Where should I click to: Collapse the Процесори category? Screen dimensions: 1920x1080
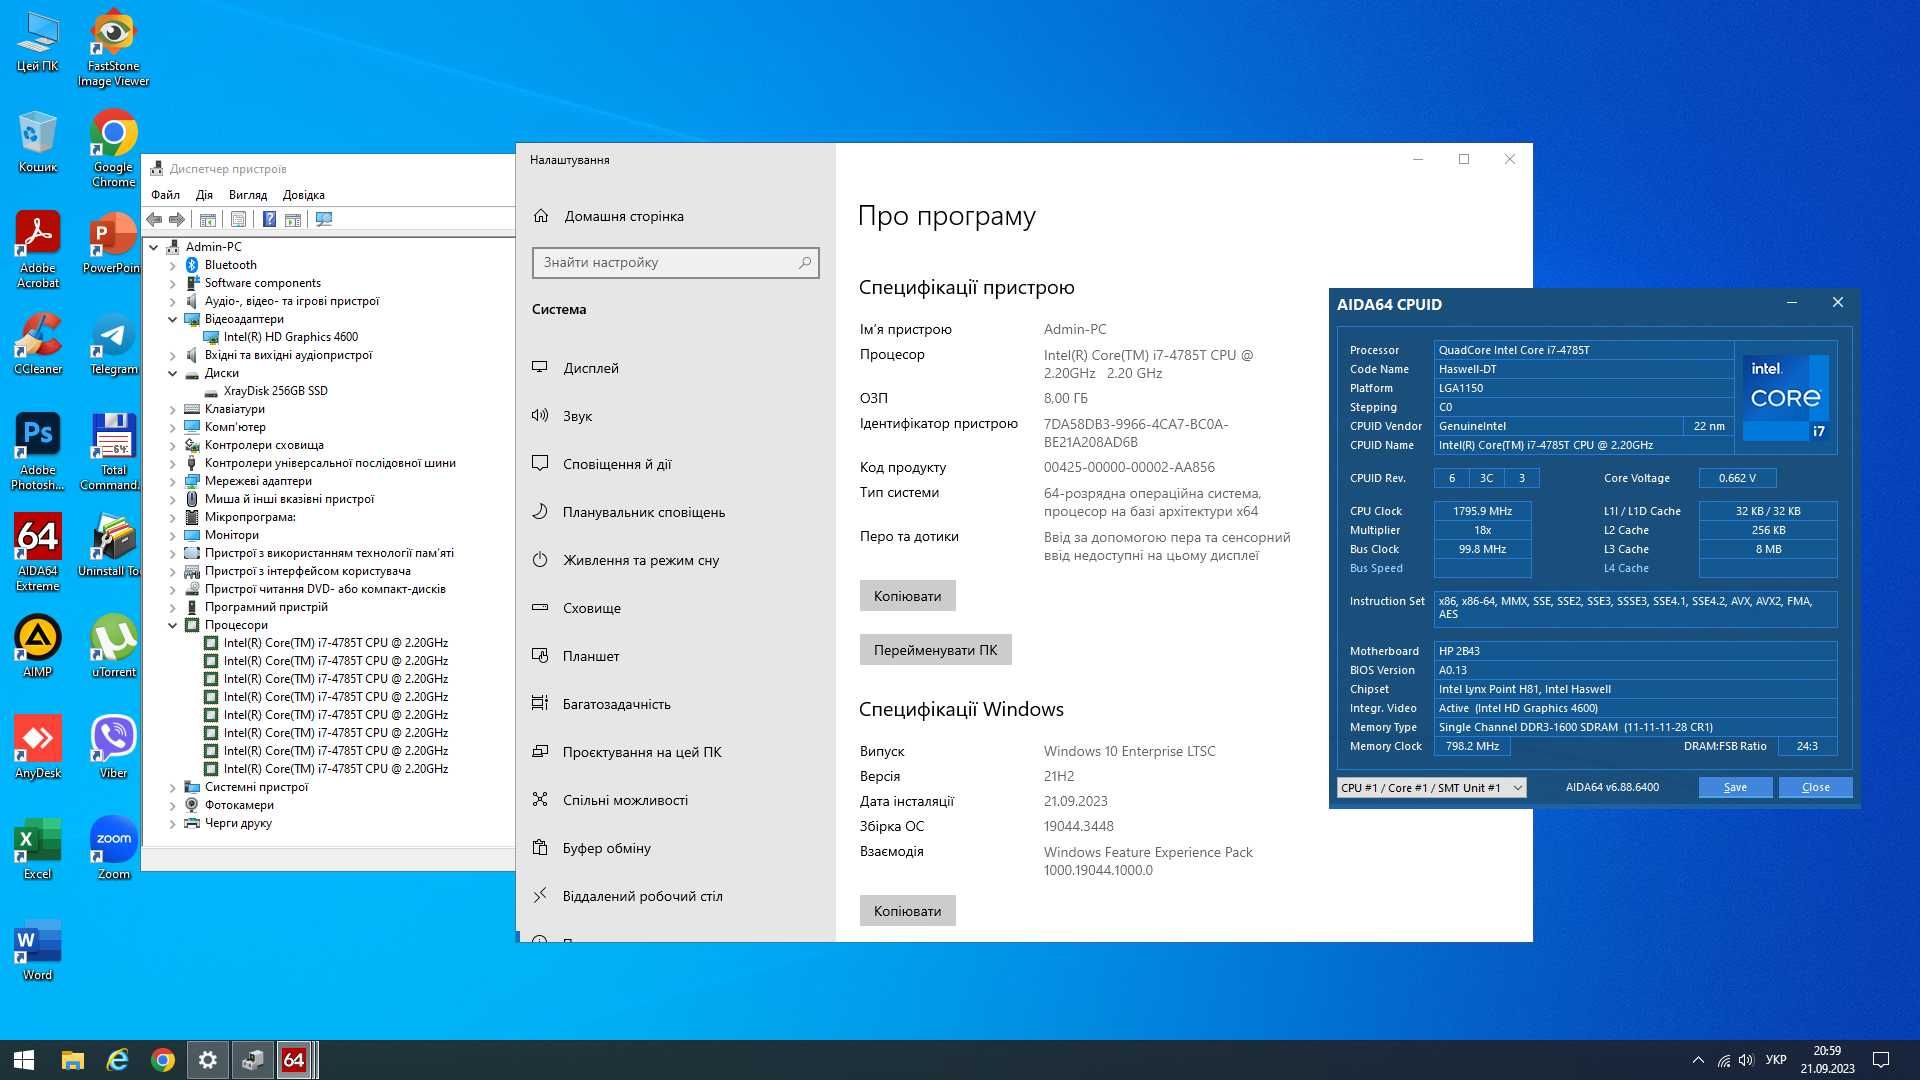(172, 625)
